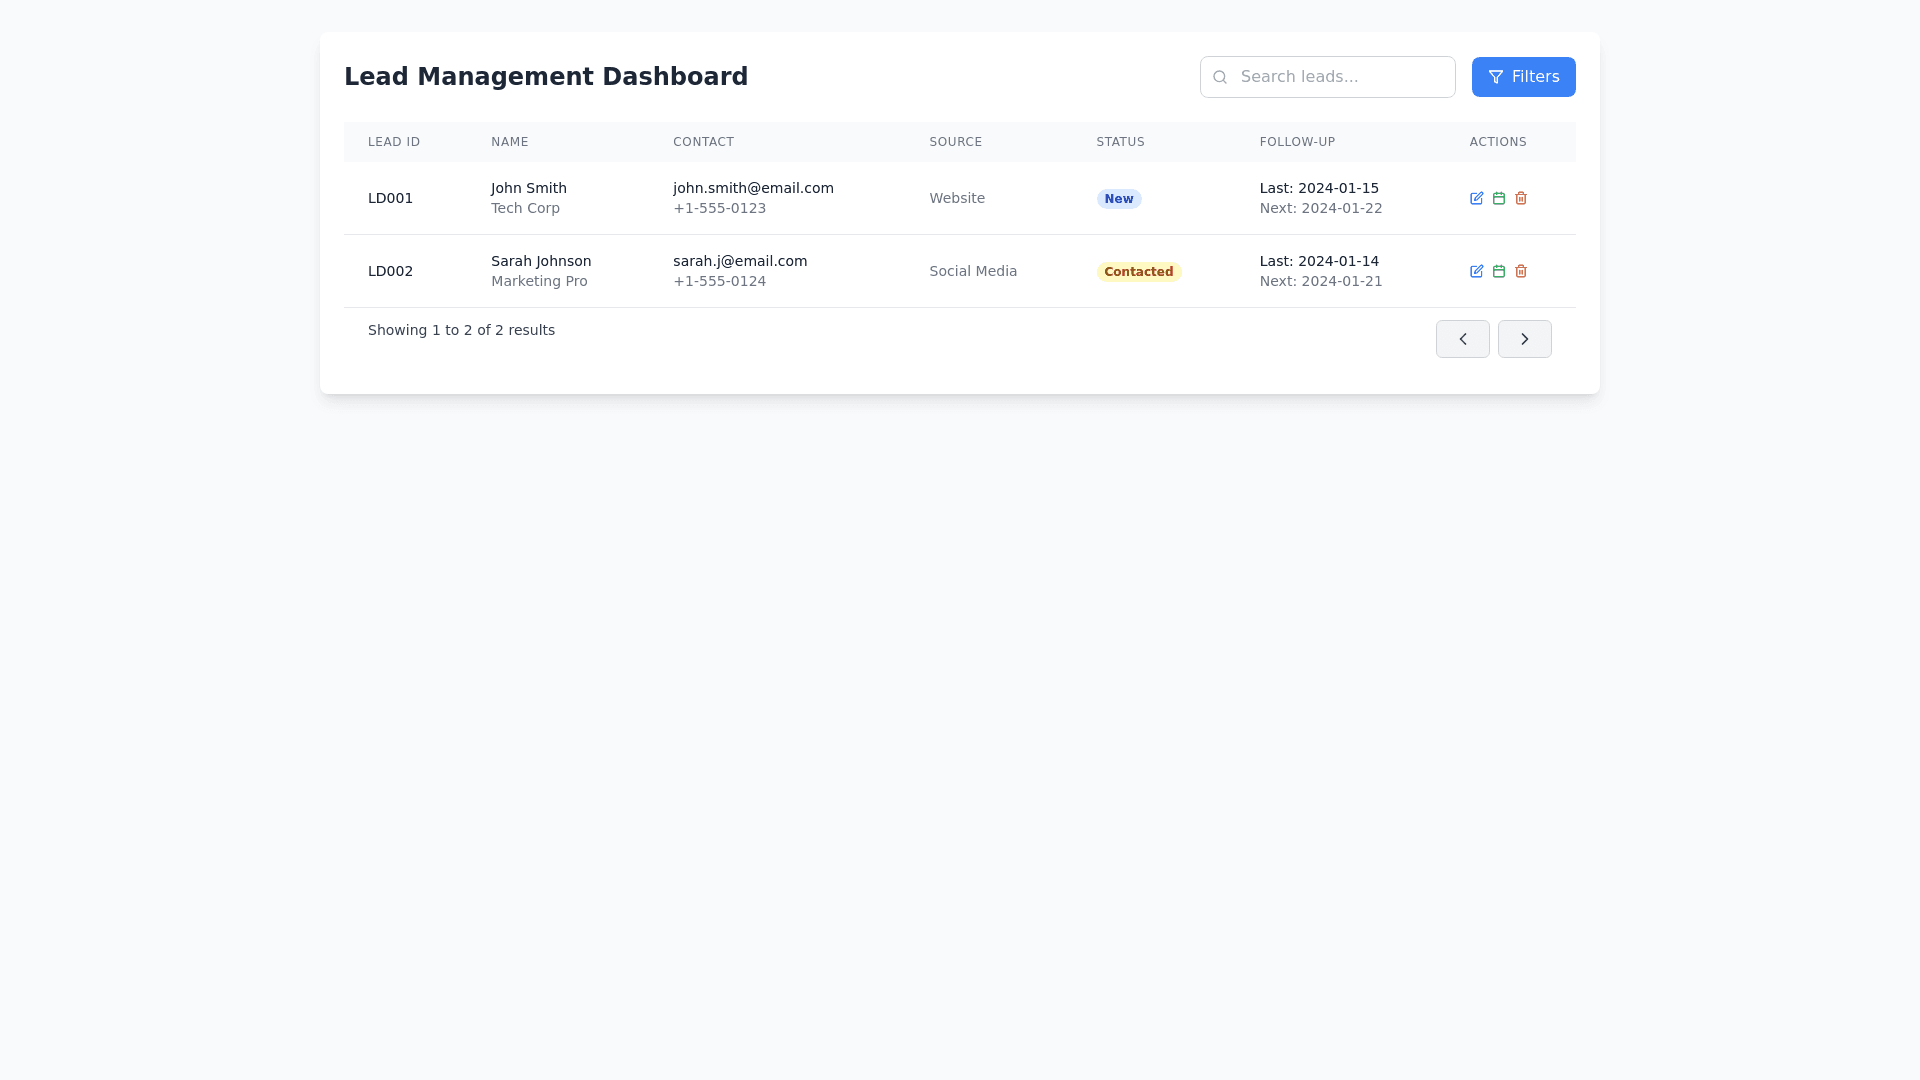Edit lead LD002 Sarah Johnson

(x=1476, y=271)
